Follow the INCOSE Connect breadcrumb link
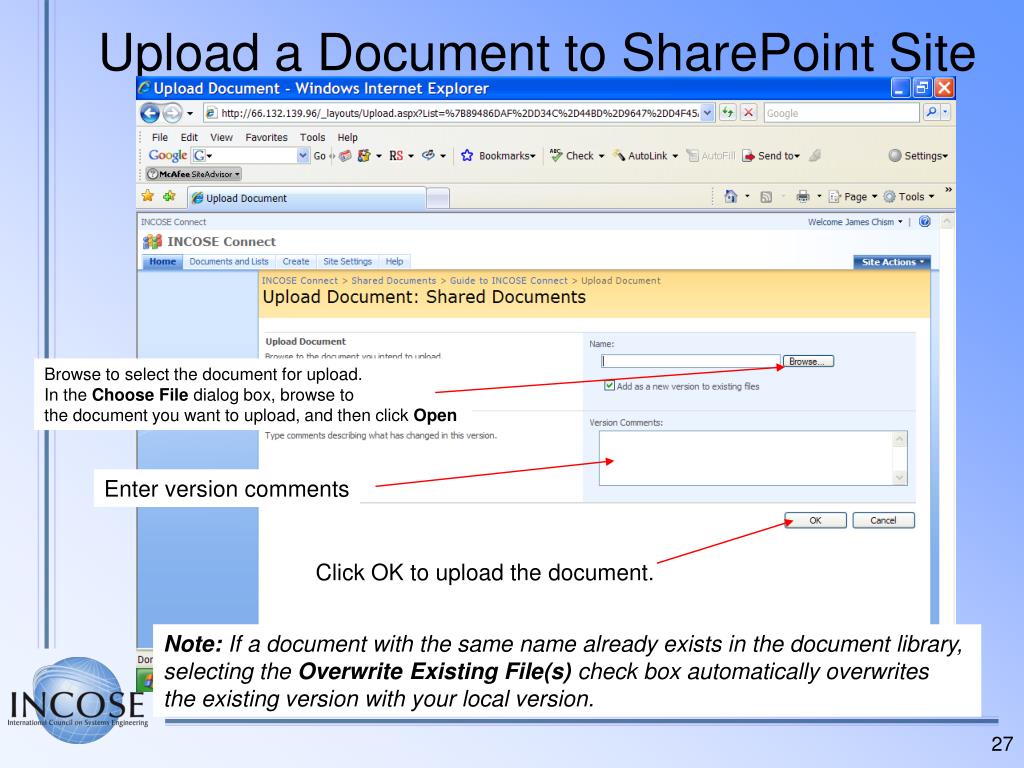This screenshot has width=1024, height=768. tap(300, 280)
